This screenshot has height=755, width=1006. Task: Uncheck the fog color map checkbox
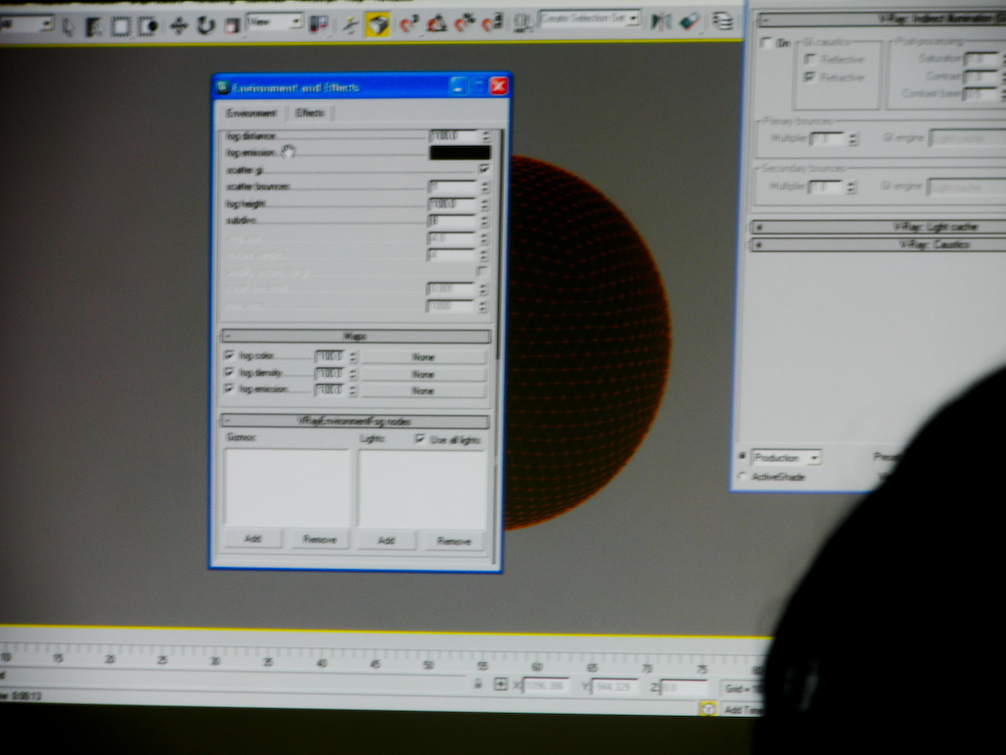point(229,355)
